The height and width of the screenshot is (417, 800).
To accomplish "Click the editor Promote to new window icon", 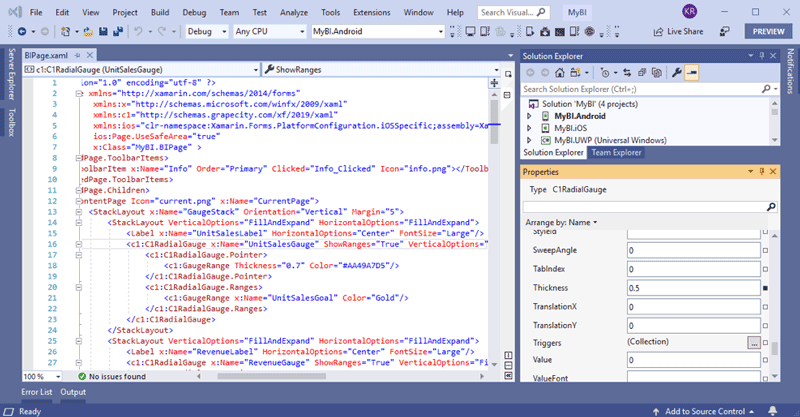I will pos(508,74).
